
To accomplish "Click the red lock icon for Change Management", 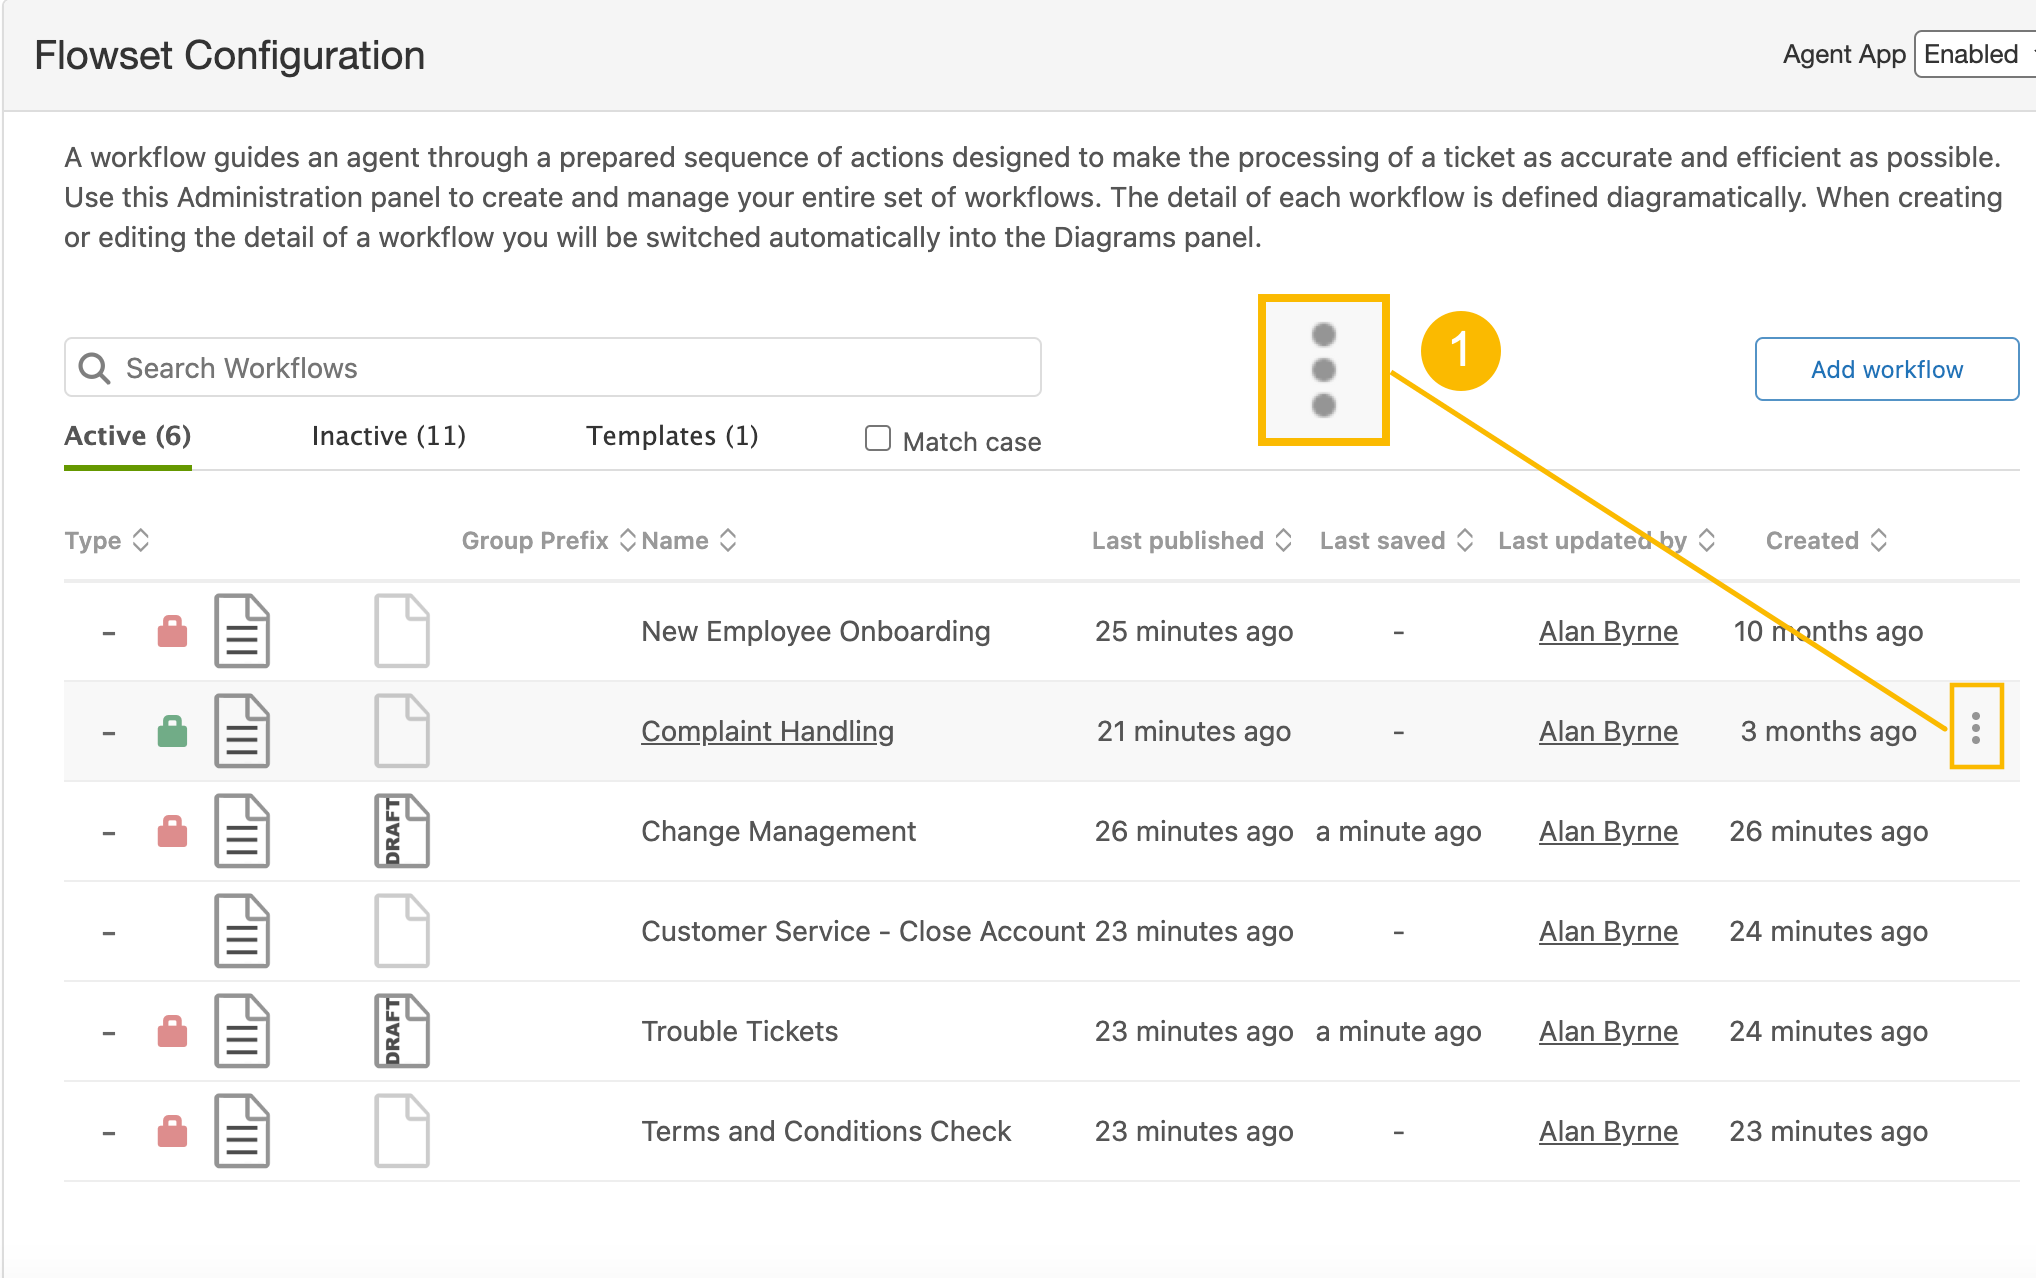I will click(x=173, y=832).
